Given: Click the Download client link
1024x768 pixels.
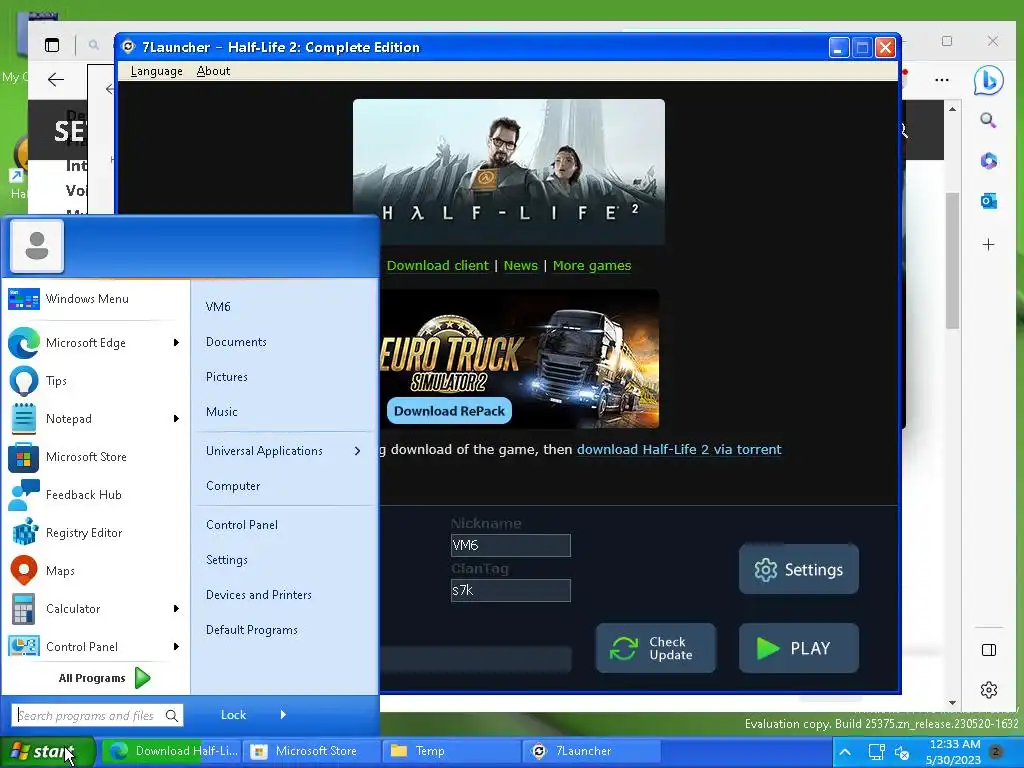Looking at the screenshot, I should tap(437, 266).
